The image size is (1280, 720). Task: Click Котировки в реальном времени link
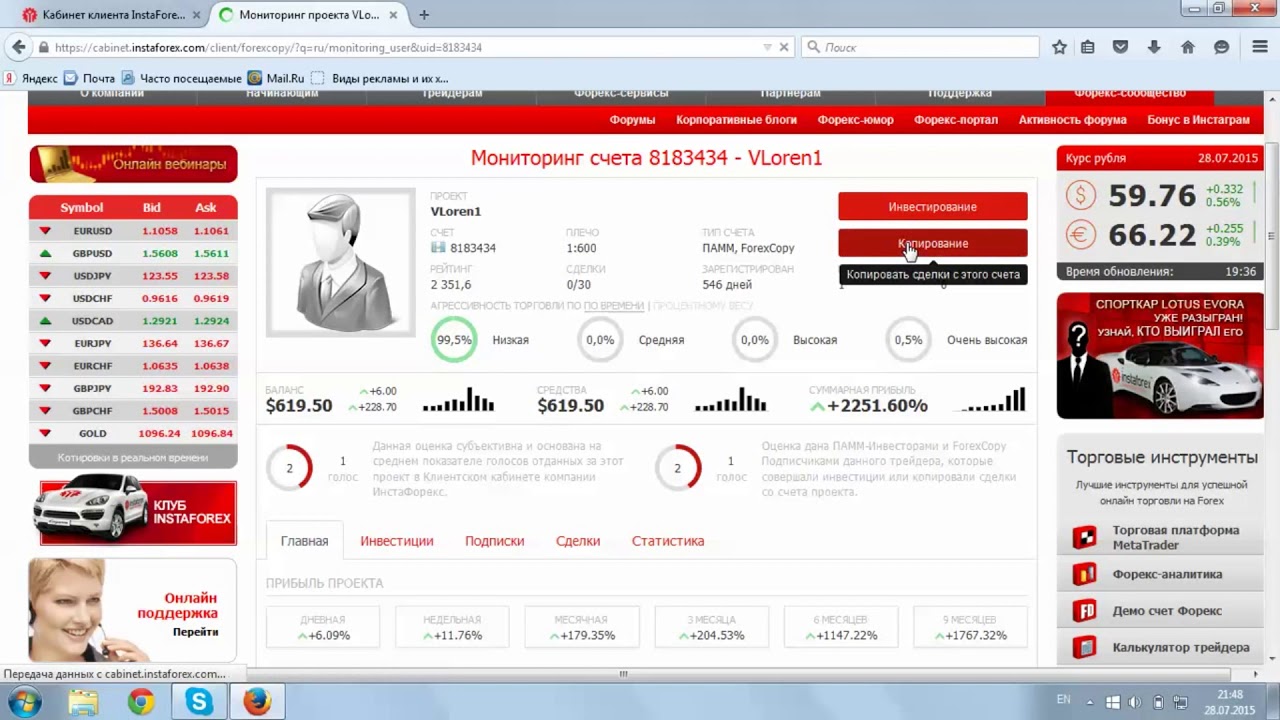(133, 457)
